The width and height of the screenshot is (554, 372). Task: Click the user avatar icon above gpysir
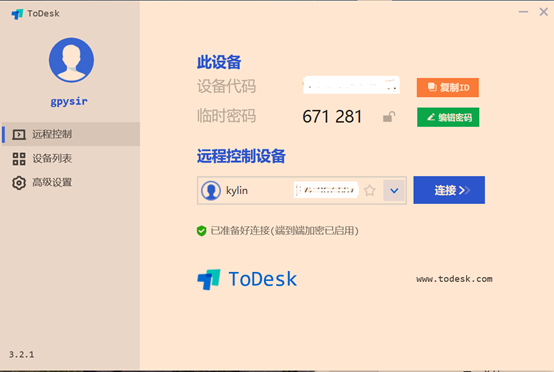click(x=71, y=60)
